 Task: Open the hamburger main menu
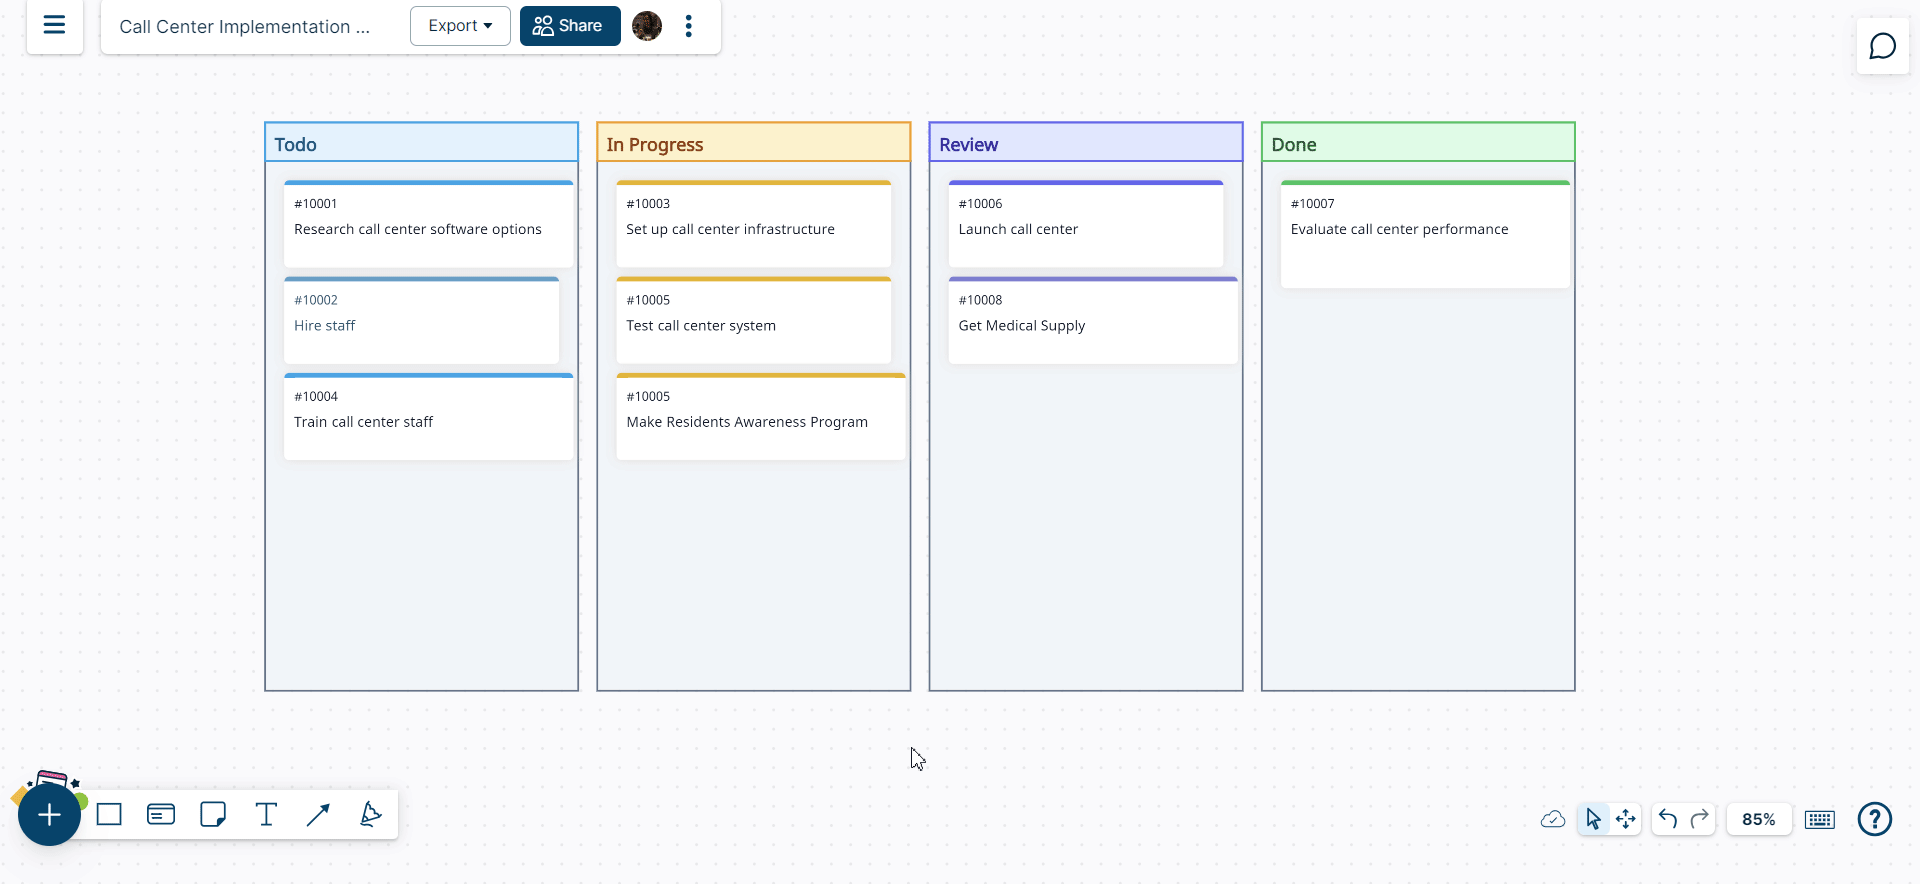pyautogui.click(x=54, y=25)
